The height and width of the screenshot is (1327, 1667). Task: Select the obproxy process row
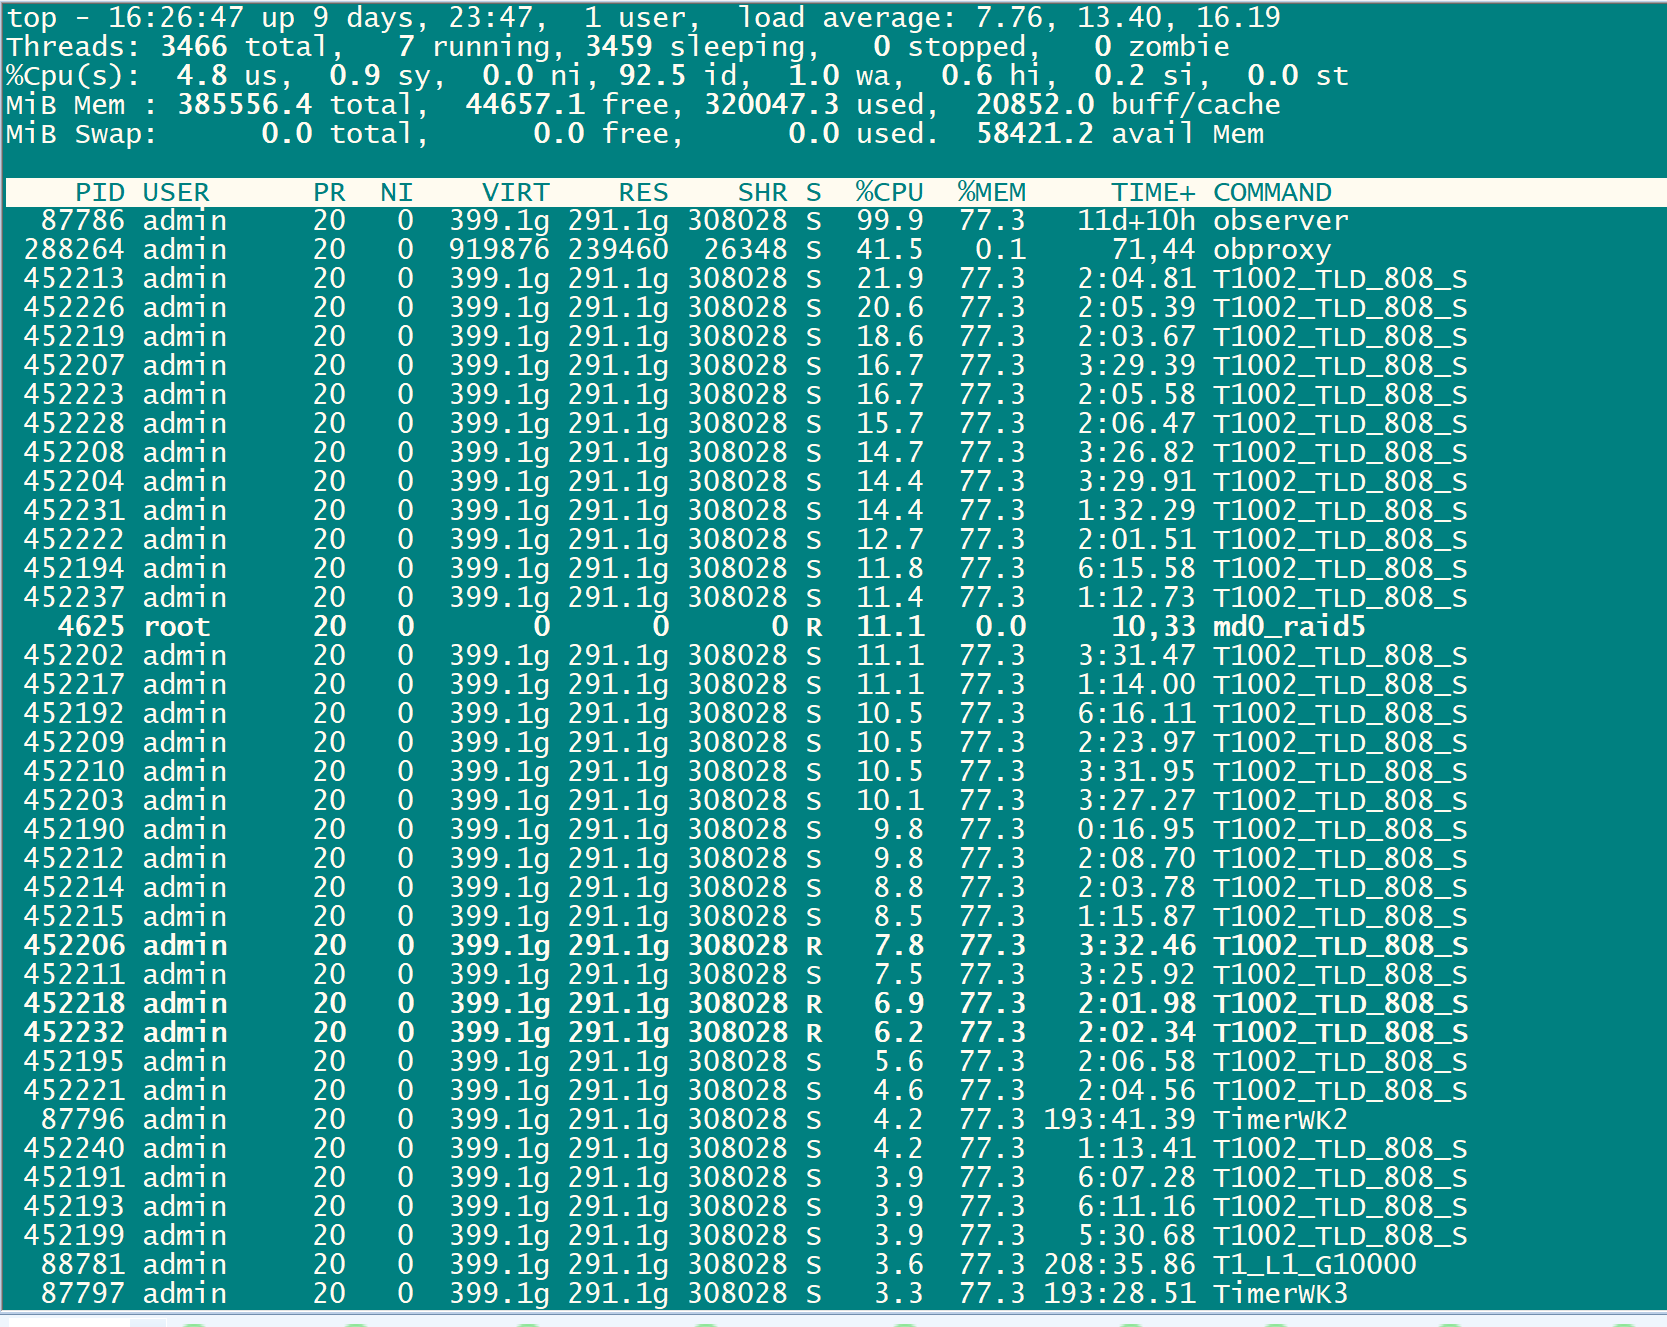tap(834, 250)
